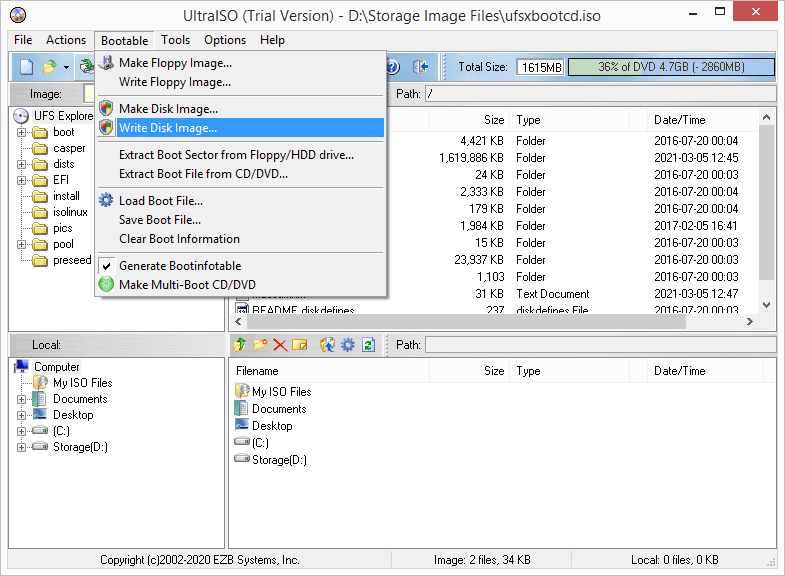This screenshot has height=576, width=785.
Task: Expand the boot folder tree node
Action: pos(22,132)
